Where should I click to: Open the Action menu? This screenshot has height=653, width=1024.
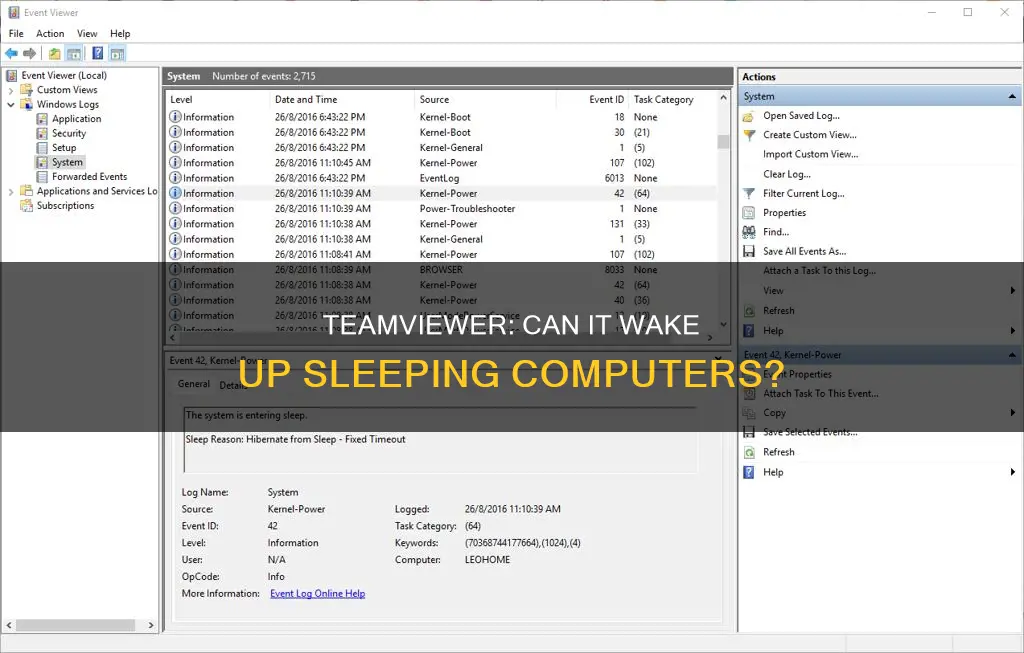click(x=50, y=33)
